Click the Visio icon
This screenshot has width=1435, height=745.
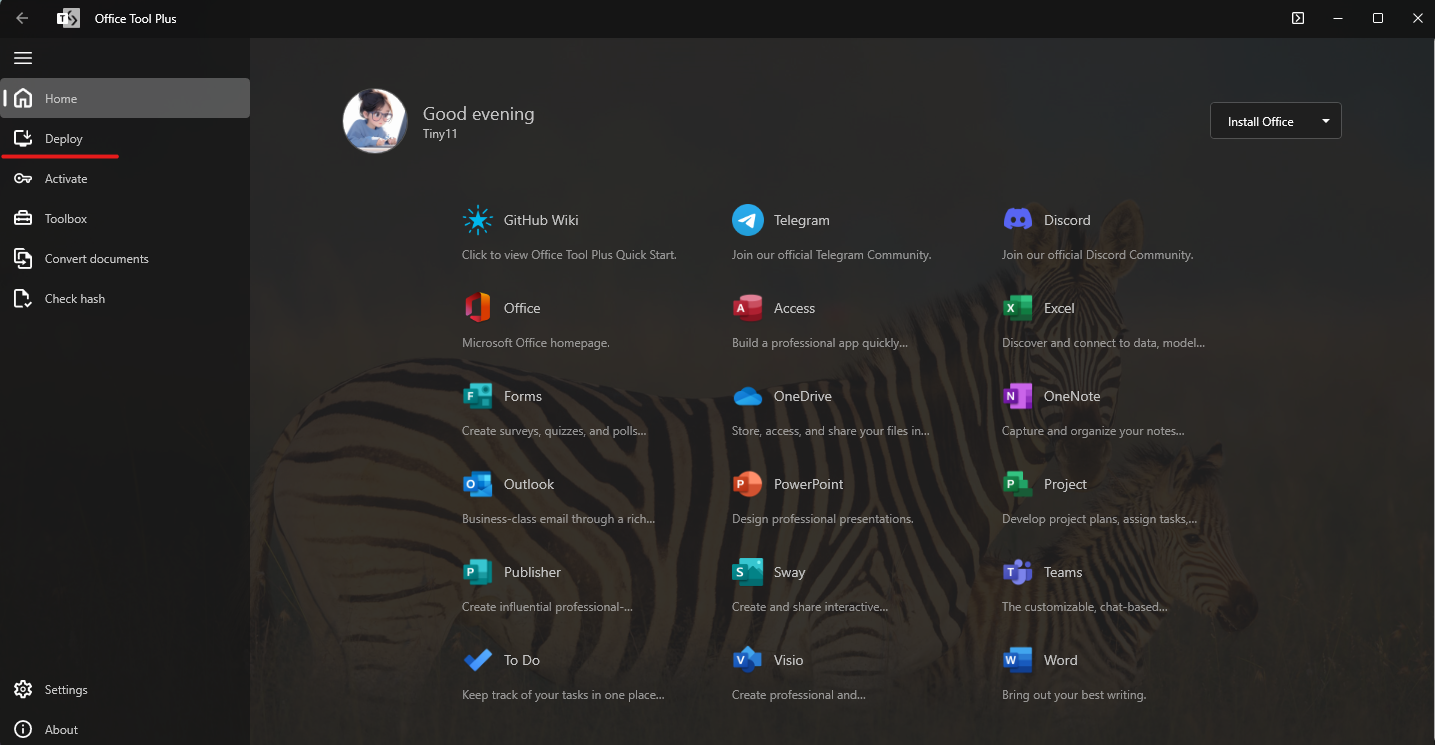(748, 660)
